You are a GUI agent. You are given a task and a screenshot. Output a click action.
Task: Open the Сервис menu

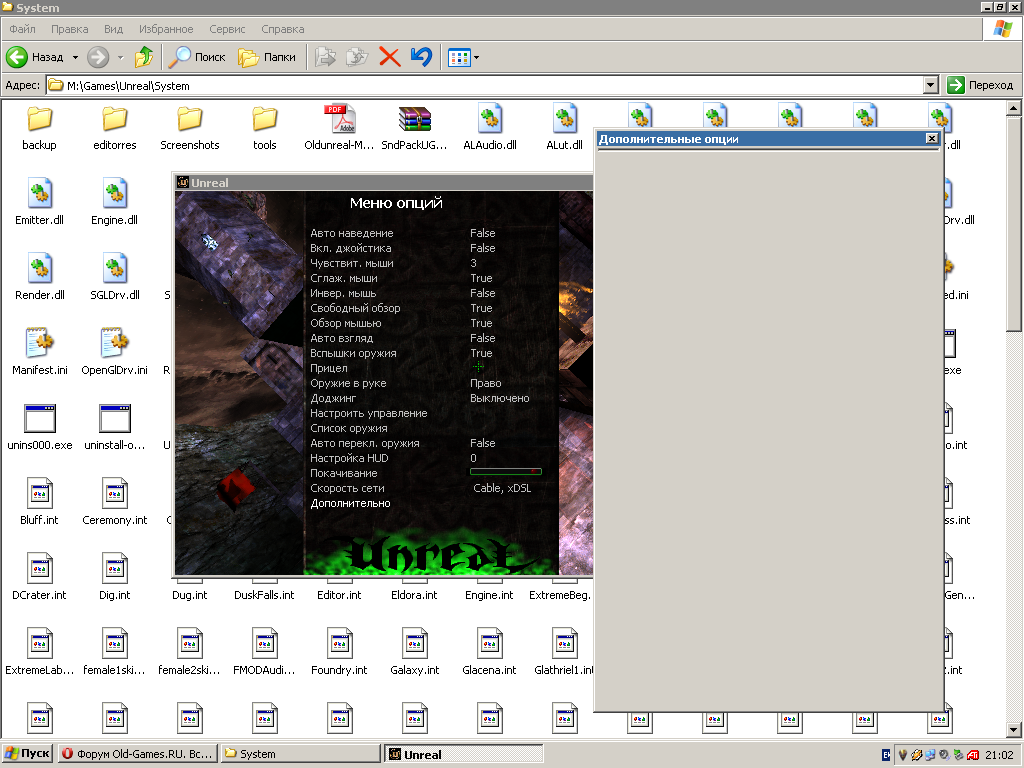pyautogui.click(x=227, y=30)
